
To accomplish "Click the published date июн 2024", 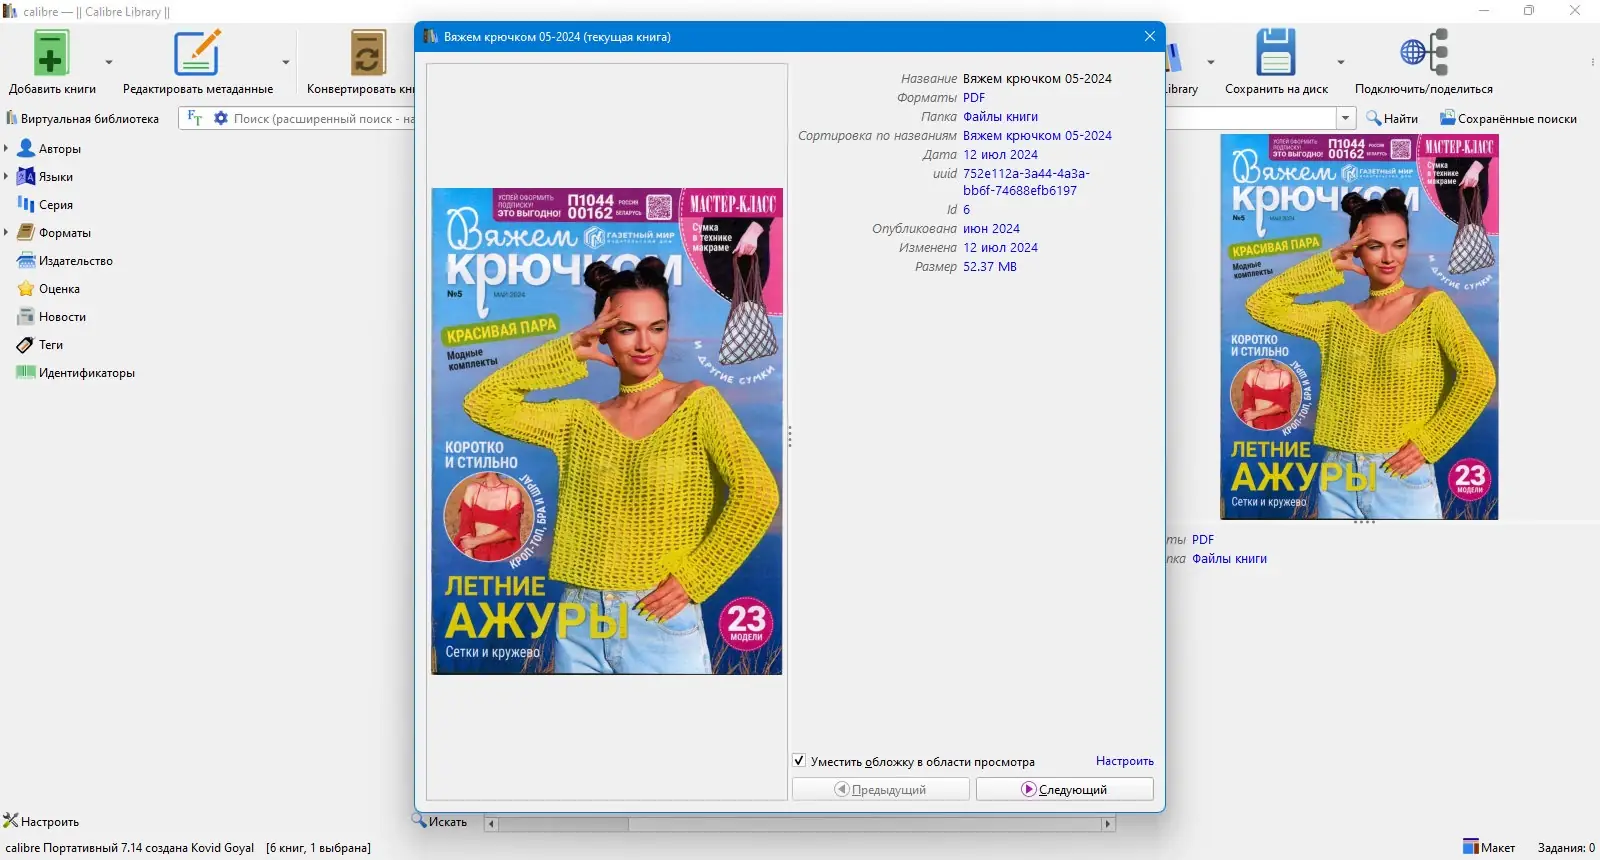I will click(x=991, y=229).
